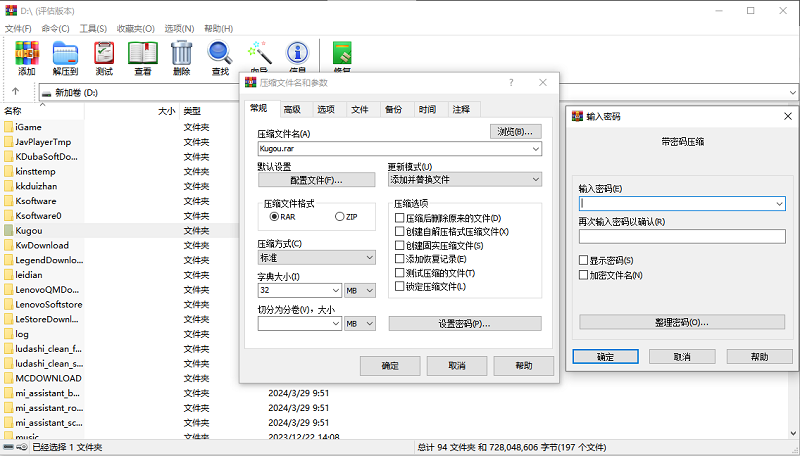The image size is (800, 456).
Task: Enable the 显示密码 checkbox
Action: tap(584, 260)
